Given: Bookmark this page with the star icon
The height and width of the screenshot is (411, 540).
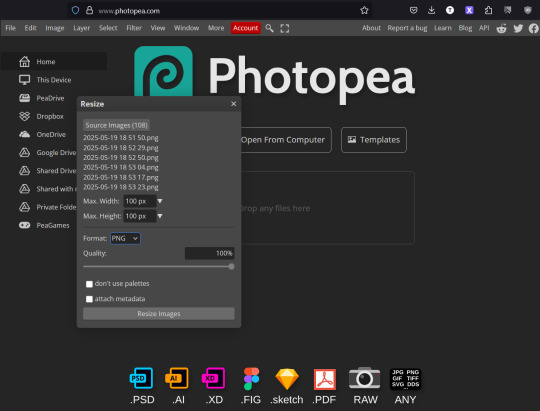Looking at the screenshot, I should 364,11.
